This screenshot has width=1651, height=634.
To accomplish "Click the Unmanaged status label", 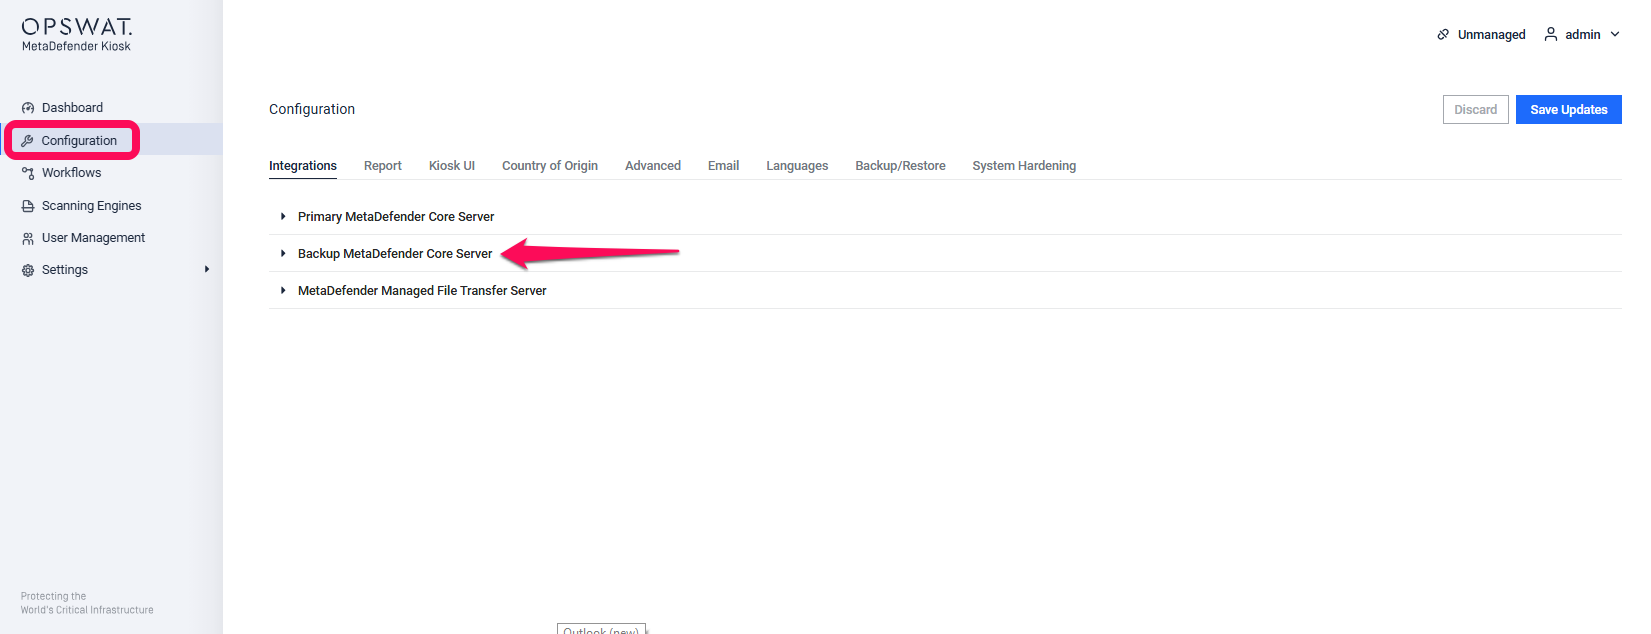I will pos(1492,35).
